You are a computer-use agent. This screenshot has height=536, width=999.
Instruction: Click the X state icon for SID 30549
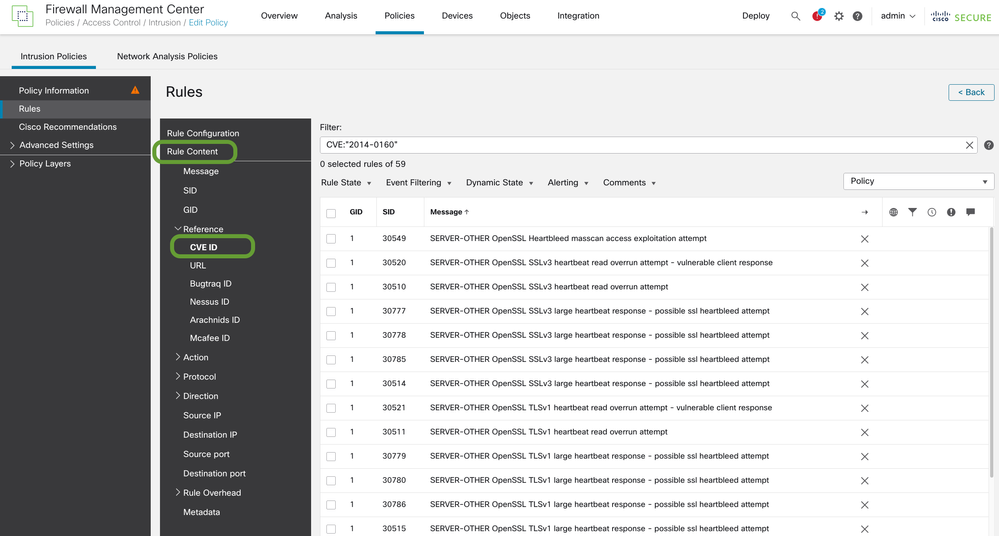pyautogui.click(x=865, y=239)
